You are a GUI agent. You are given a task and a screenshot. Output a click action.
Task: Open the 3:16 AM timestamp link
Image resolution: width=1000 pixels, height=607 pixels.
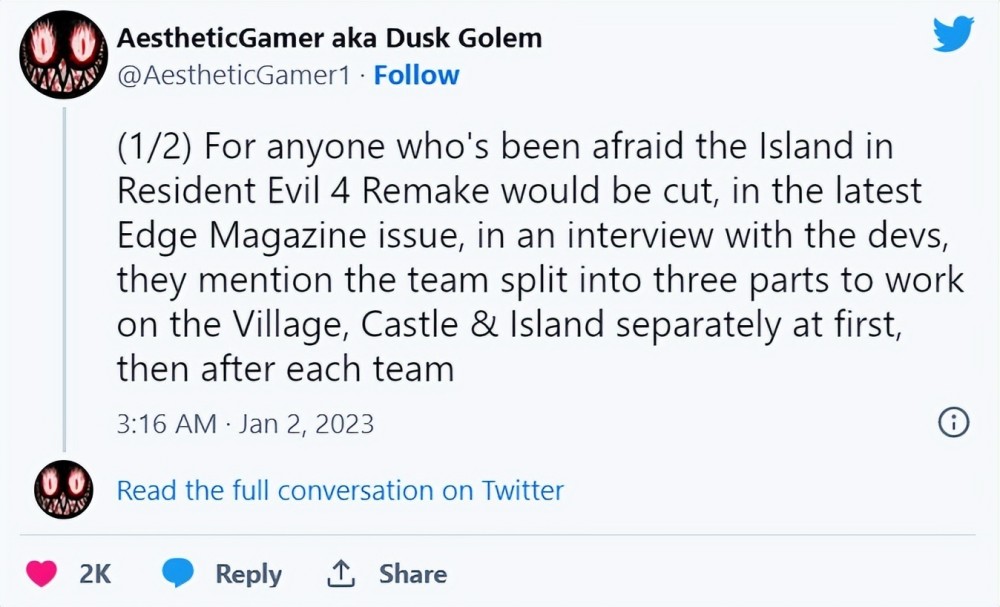166,423
